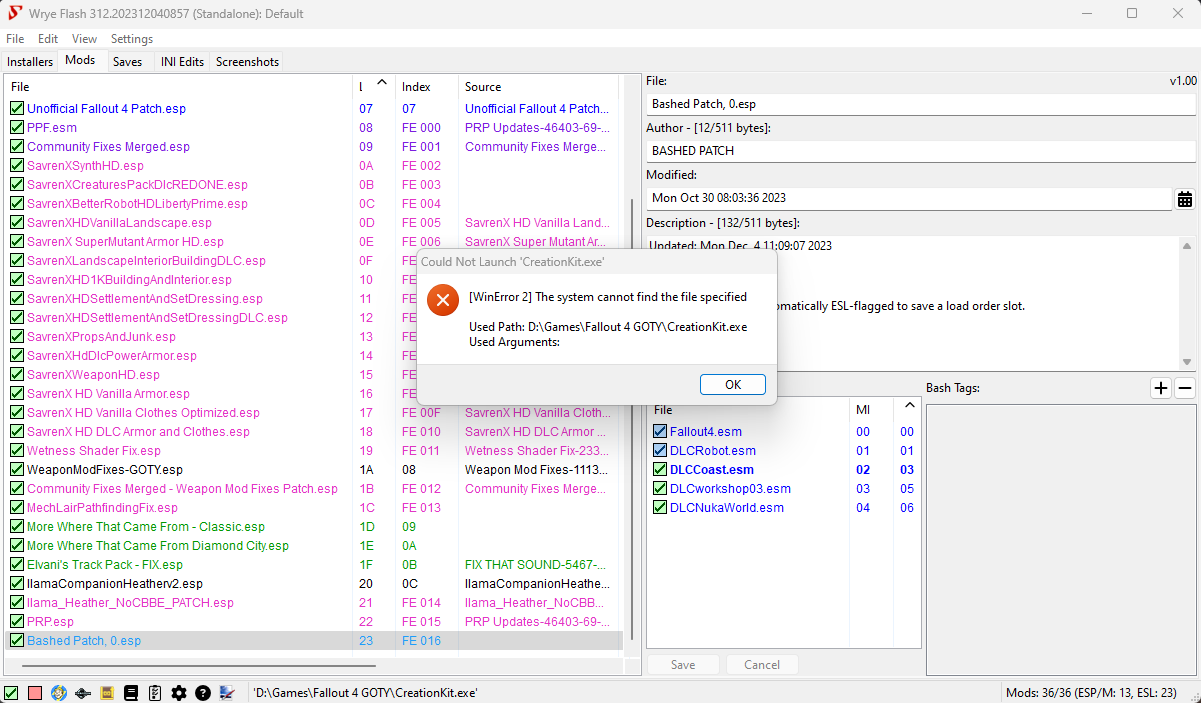Select 'SavrenXWeaponHD.esp' in the mods list

click(x=93, y=375)
